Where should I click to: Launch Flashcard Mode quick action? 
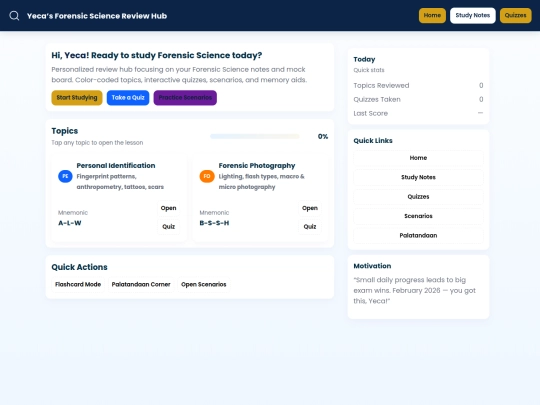[x=78, y=284]
